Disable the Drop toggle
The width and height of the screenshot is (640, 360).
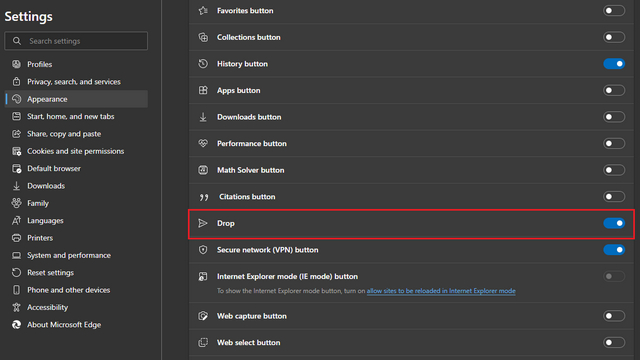(x=614, y=223)
